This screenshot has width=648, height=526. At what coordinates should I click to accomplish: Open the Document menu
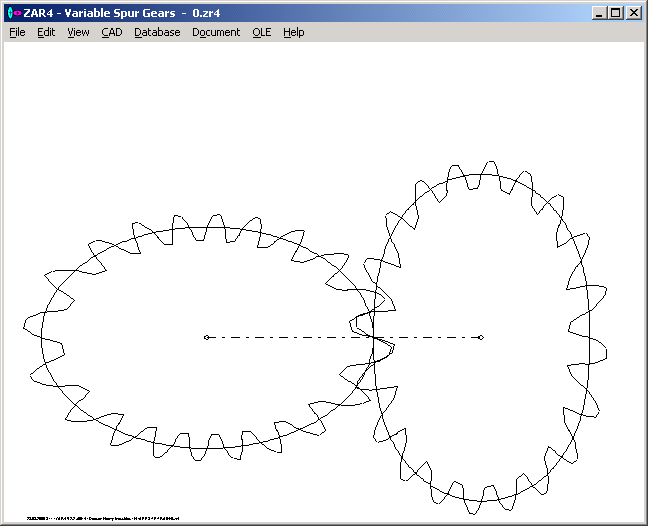[x=216, y=32]
